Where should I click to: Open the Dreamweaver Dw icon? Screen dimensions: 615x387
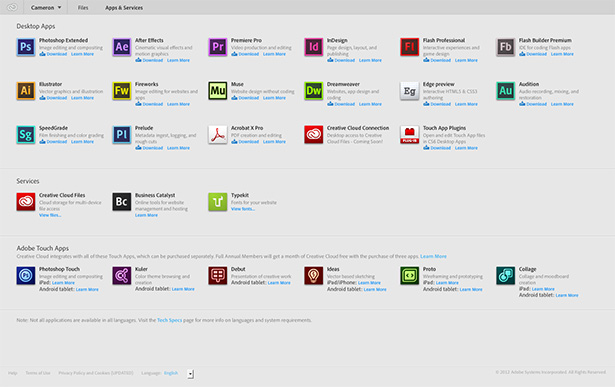(x=313, y=91)
